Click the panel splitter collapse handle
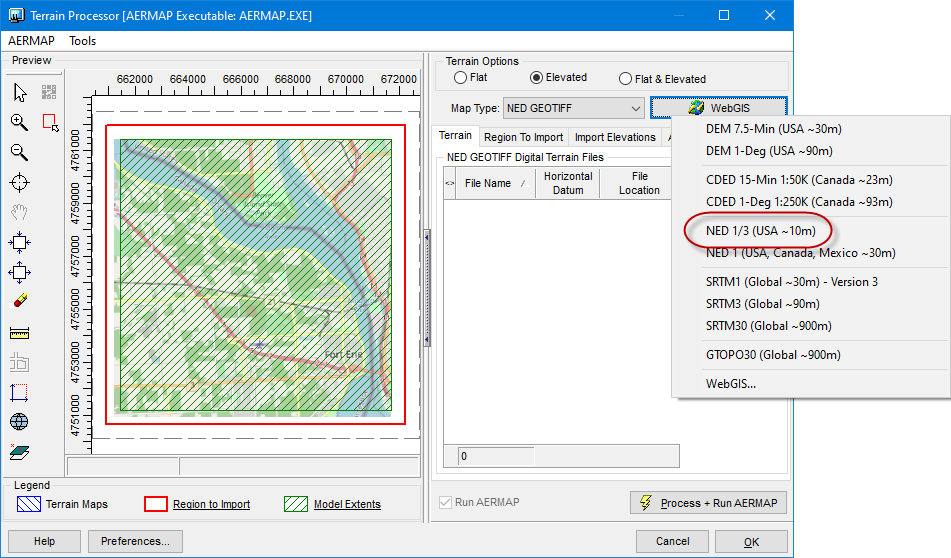The width and height of the screenshot is (951, 558). [x=426, y=287]
